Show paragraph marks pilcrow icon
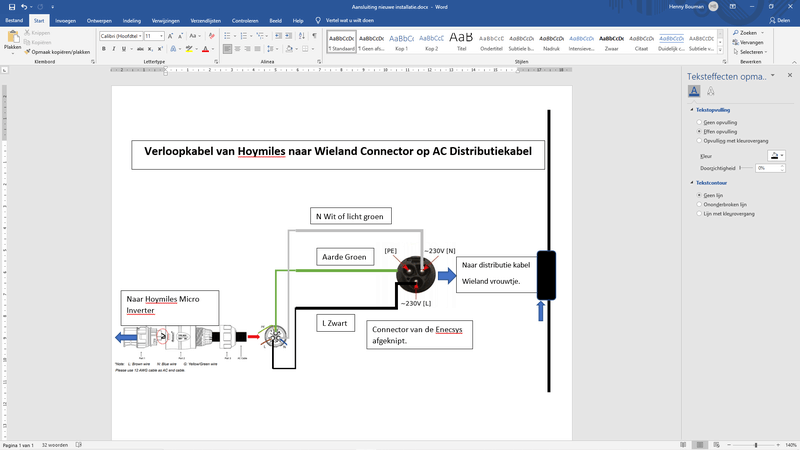800x450 pixels. 314,36
